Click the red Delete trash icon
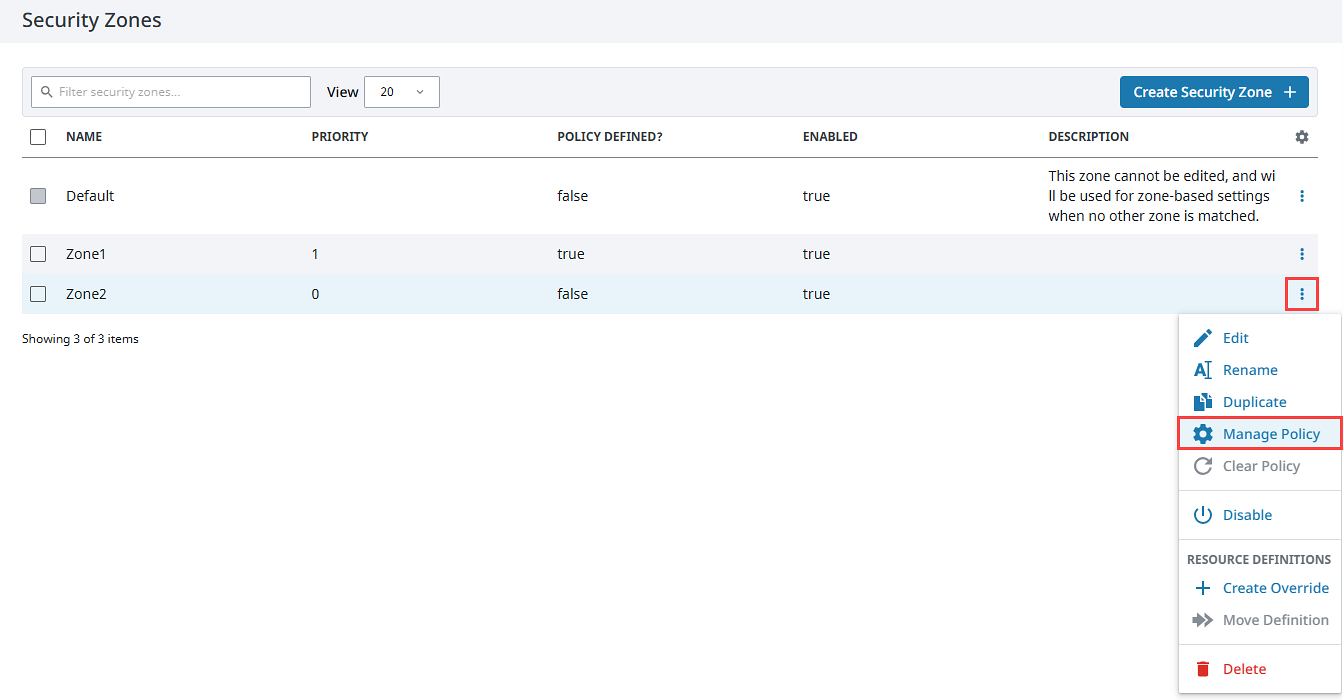1343x700 pixels. click(x=1203, y=669)
